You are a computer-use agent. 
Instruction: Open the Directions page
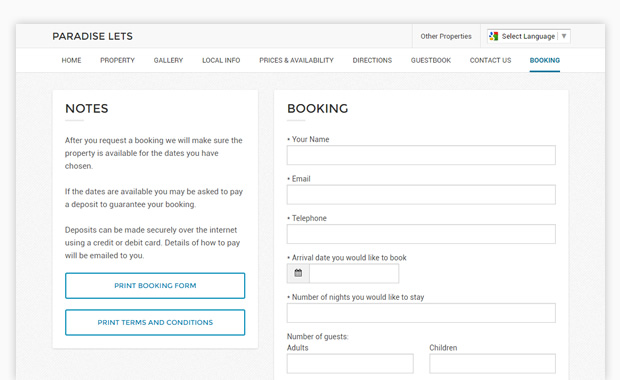(372, 60)
